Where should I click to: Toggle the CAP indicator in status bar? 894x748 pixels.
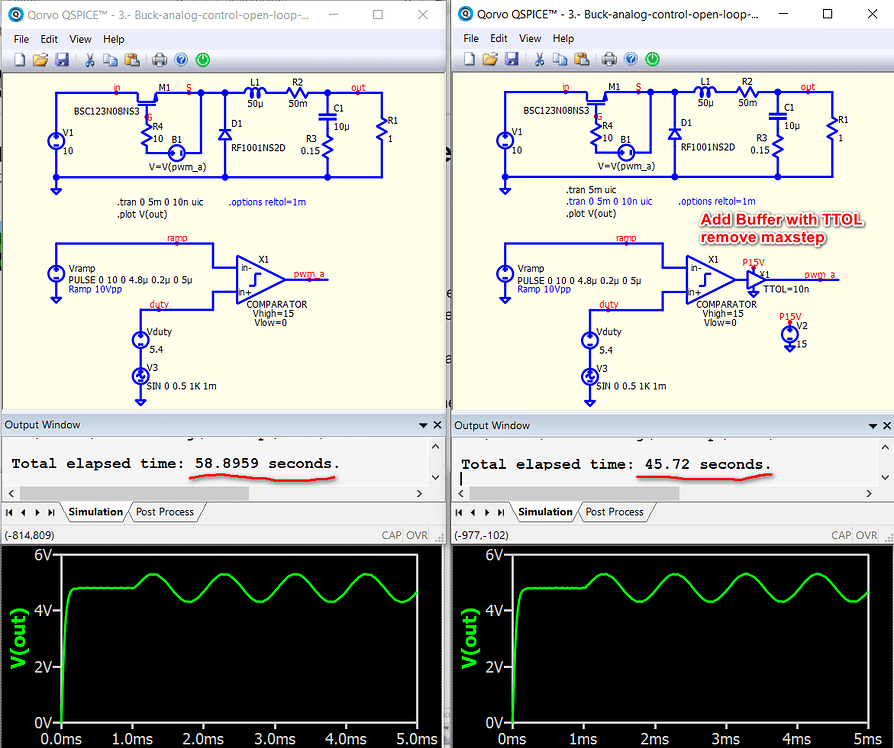tap(392, 534)
